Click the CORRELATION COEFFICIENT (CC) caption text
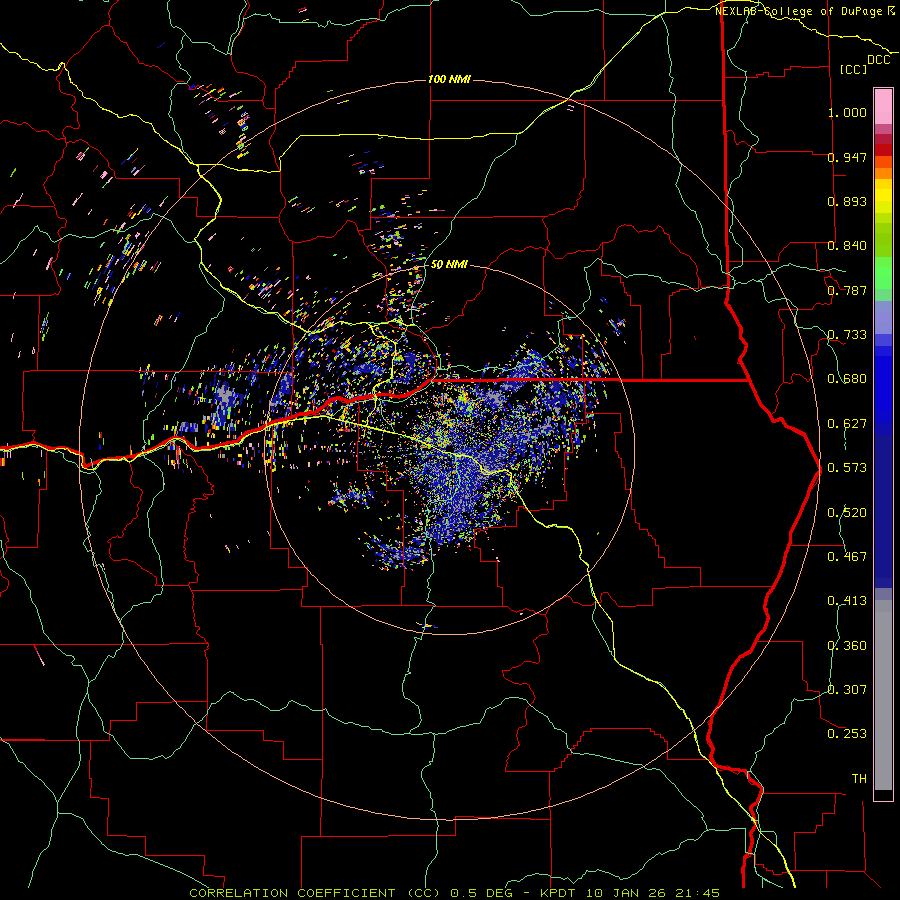The image size is (900, 900). click(315, 893)
